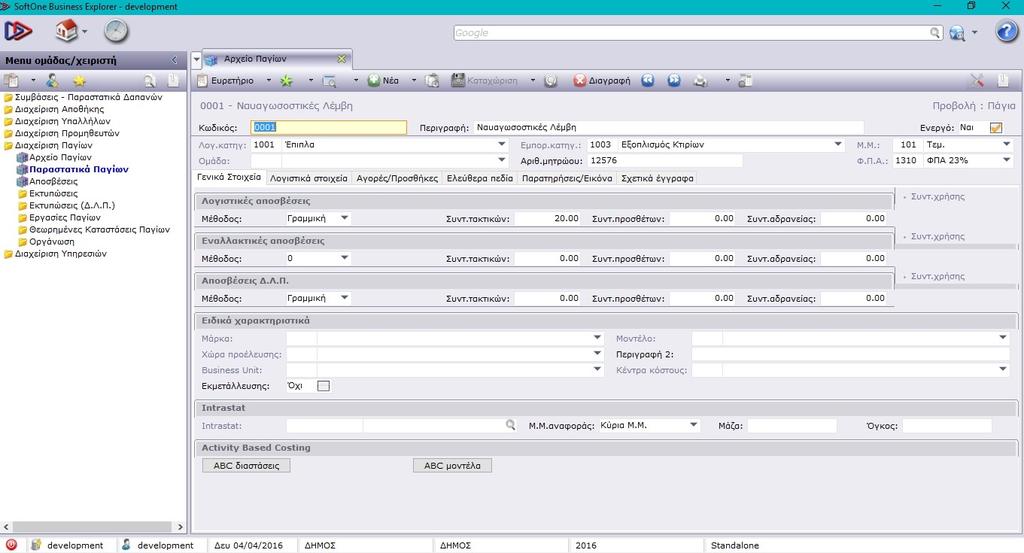Image resolution: width=1024 pixels, height=553 pixels.
Task: Open the Μ.Μ.αναφοράς Κύρια Μ.Μ. dropdown
Action: coord(694,425)
